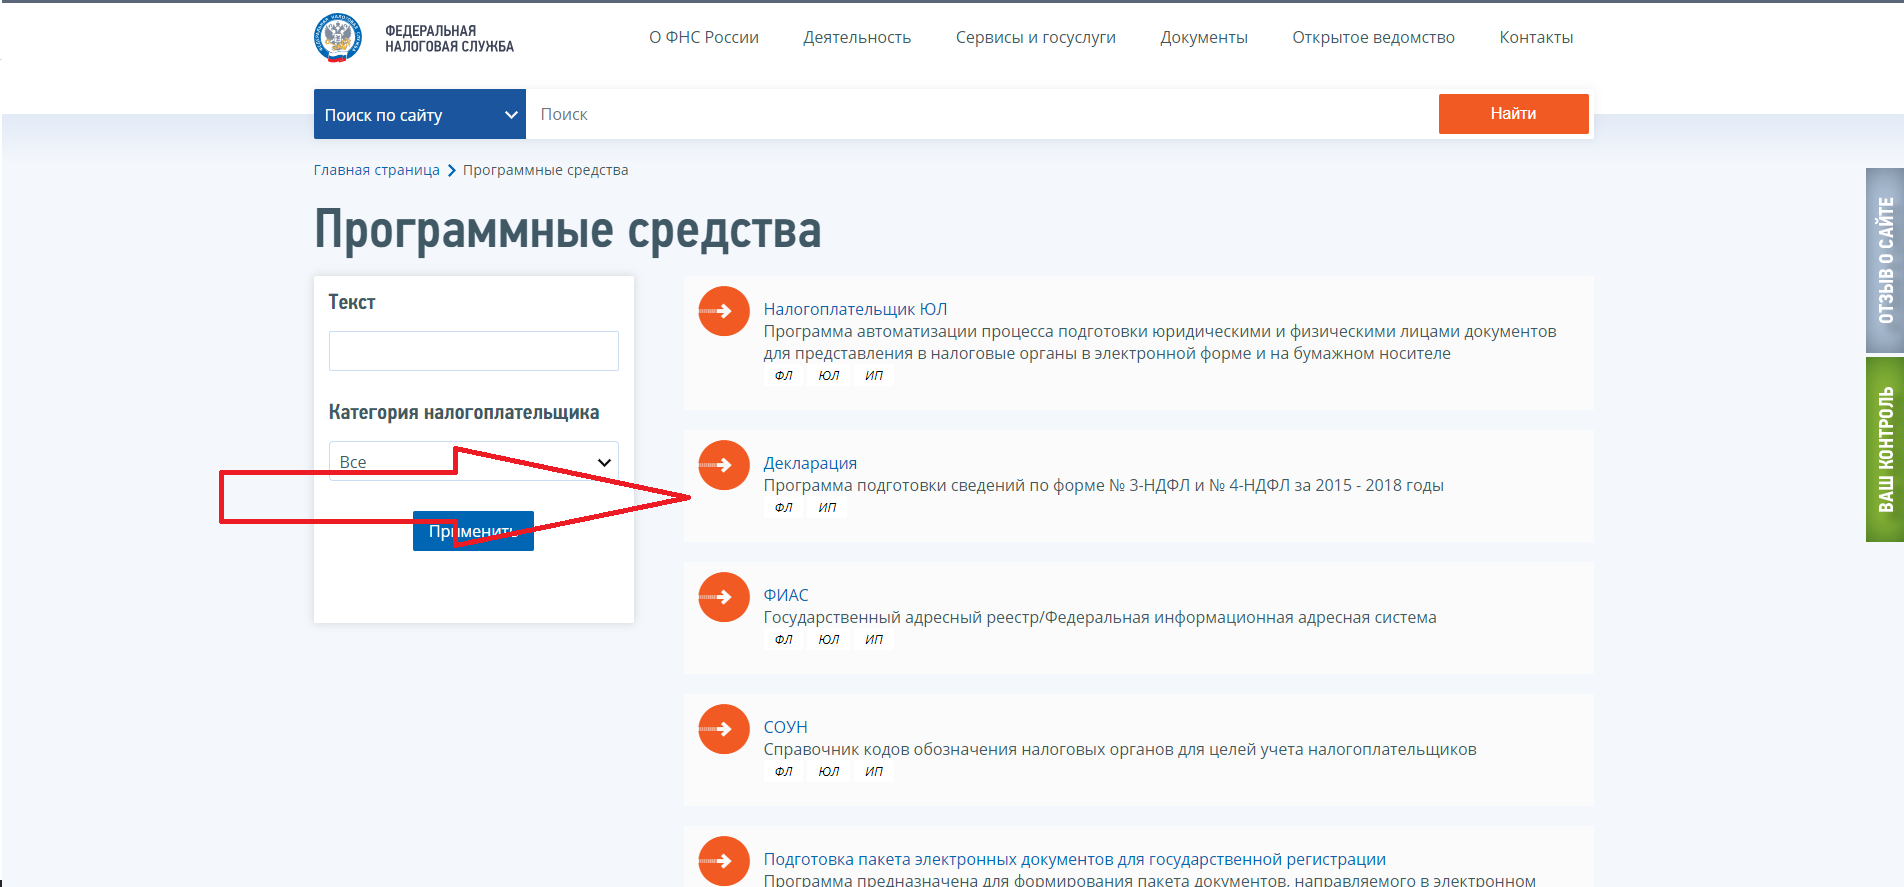Screen dimensions: 1904x887
Task: Click the ЮЛ tag under ФИАС
Action: coord(829,640)
